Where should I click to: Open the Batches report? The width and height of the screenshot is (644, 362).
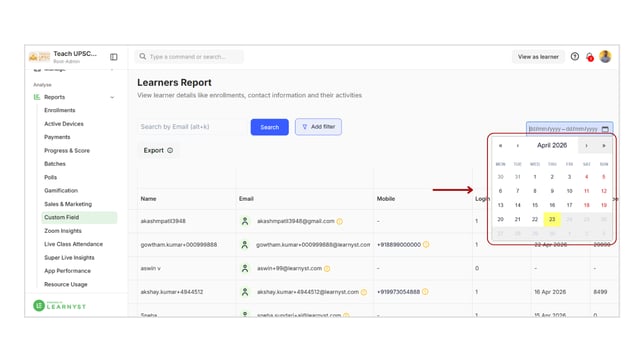coord(55,164)
